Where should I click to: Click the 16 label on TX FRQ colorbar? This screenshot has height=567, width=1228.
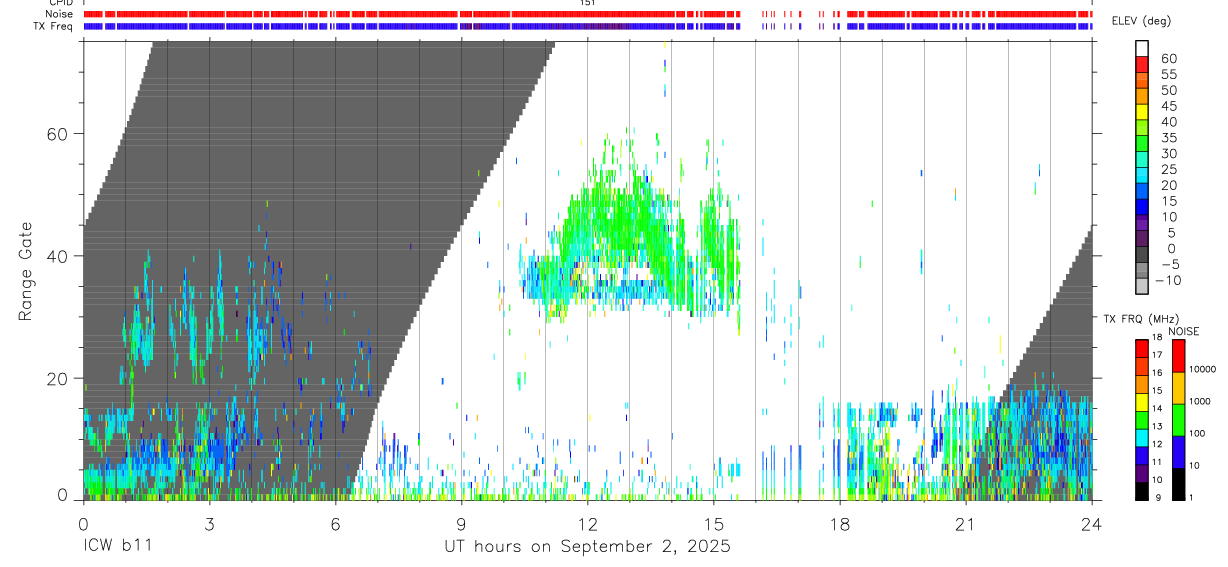click(x=1157, y=373)
